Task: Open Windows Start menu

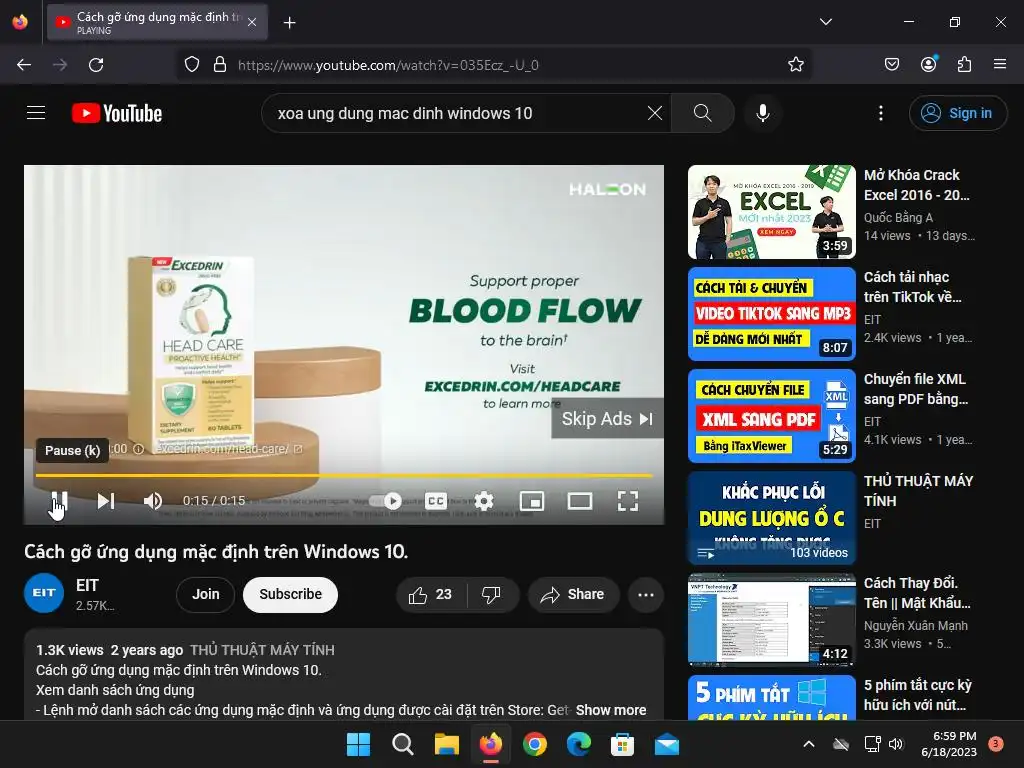Action: (358, 744)
